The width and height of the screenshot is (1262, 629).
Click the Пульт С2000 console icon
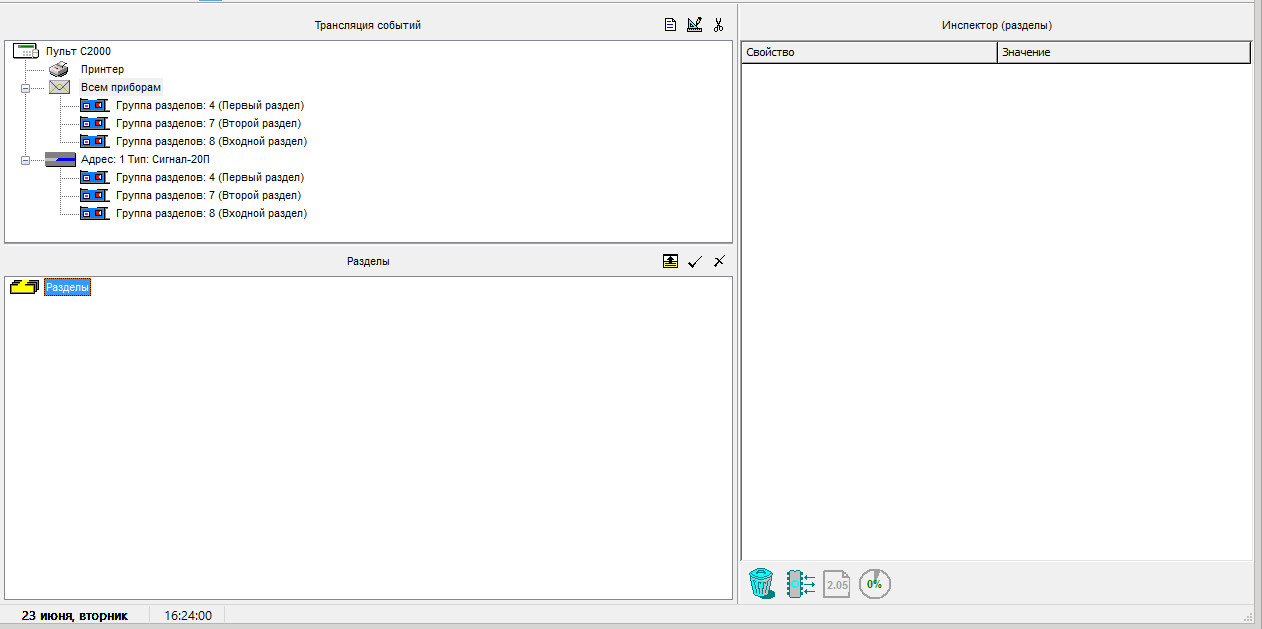tap(26, 51)
